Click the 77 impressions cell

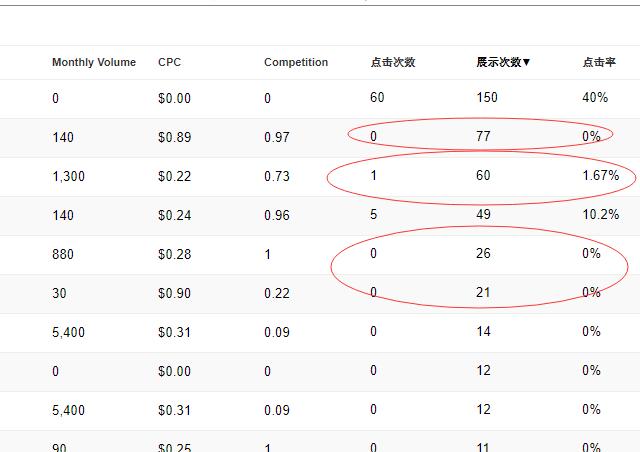click(483, 136)
